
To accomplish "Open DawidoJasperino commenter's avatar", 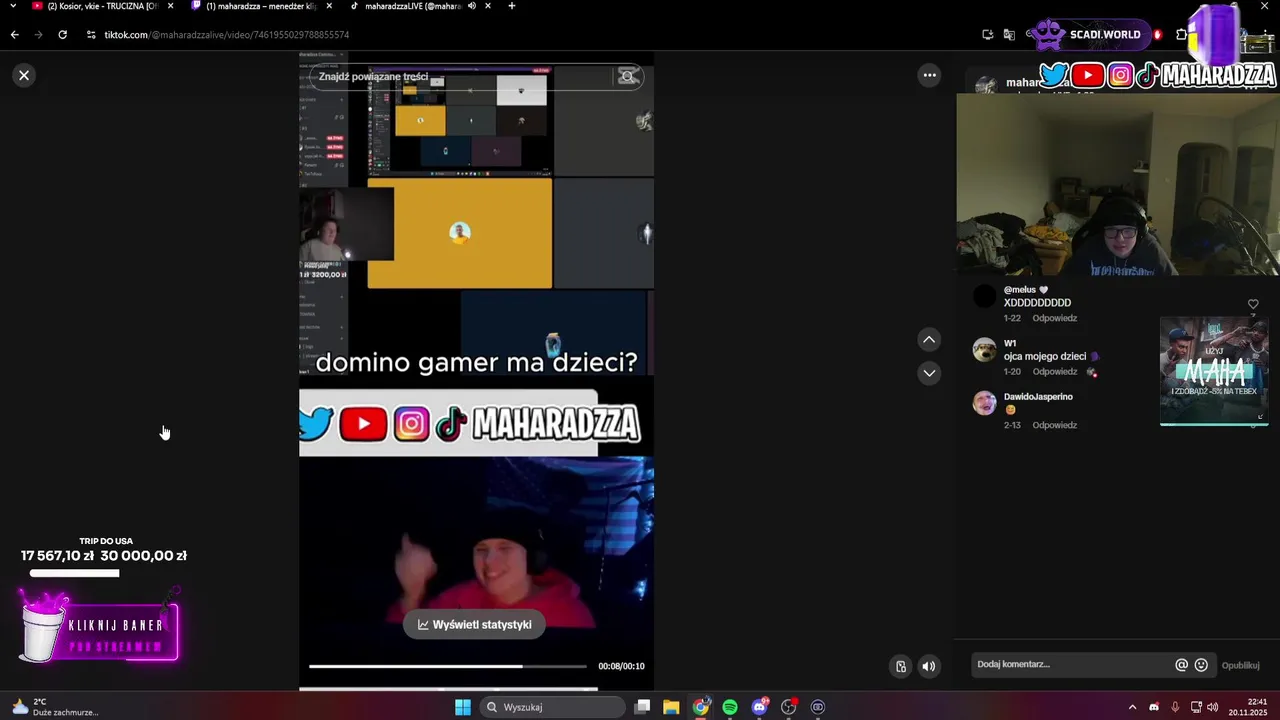I will (985, 402).
